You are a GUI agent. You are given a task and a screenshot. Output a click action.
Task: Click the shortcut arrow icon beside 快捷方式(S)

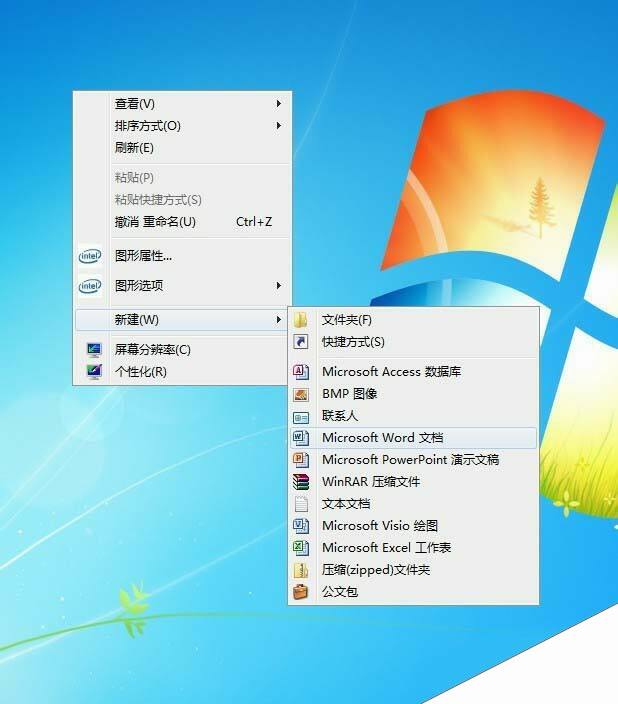(x=300, y=342)
